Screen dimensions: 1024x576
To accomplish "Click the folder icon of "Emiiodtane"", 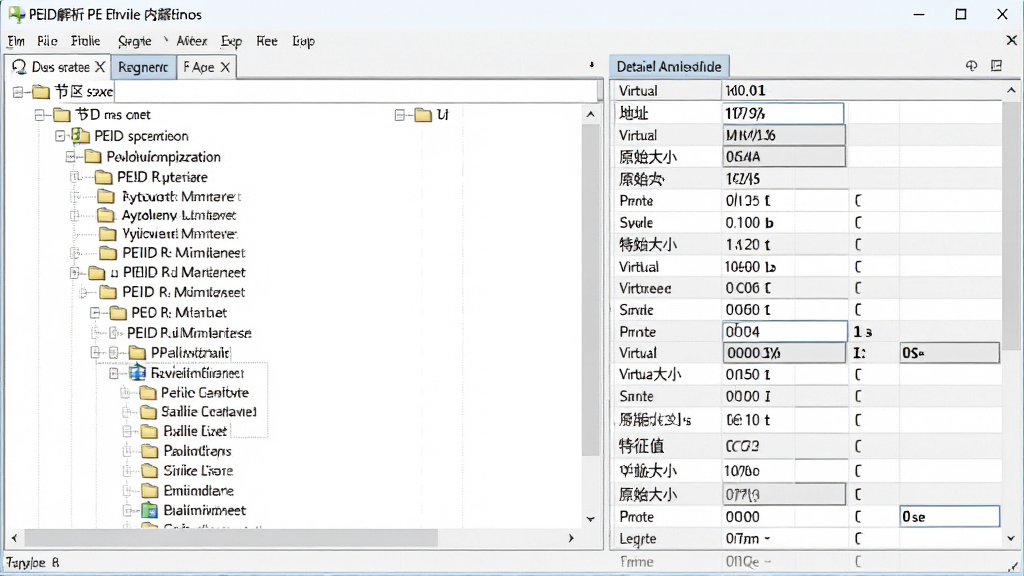I will pos(150,490).
